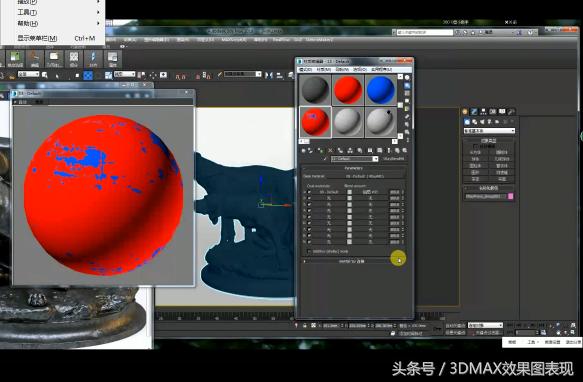The image size is (583, 382).
Task: Click Use Pivot Point Center icon
Action: [x=142, y=75]
